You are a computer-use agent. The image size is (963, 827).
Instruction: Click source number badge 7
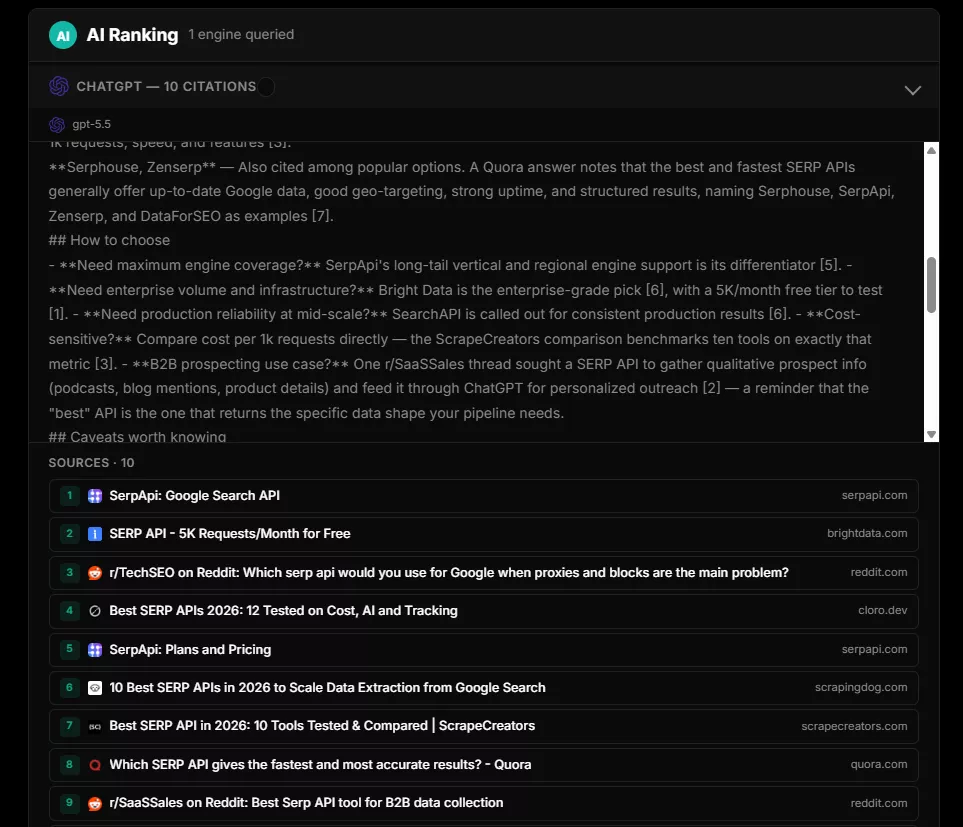69,726
